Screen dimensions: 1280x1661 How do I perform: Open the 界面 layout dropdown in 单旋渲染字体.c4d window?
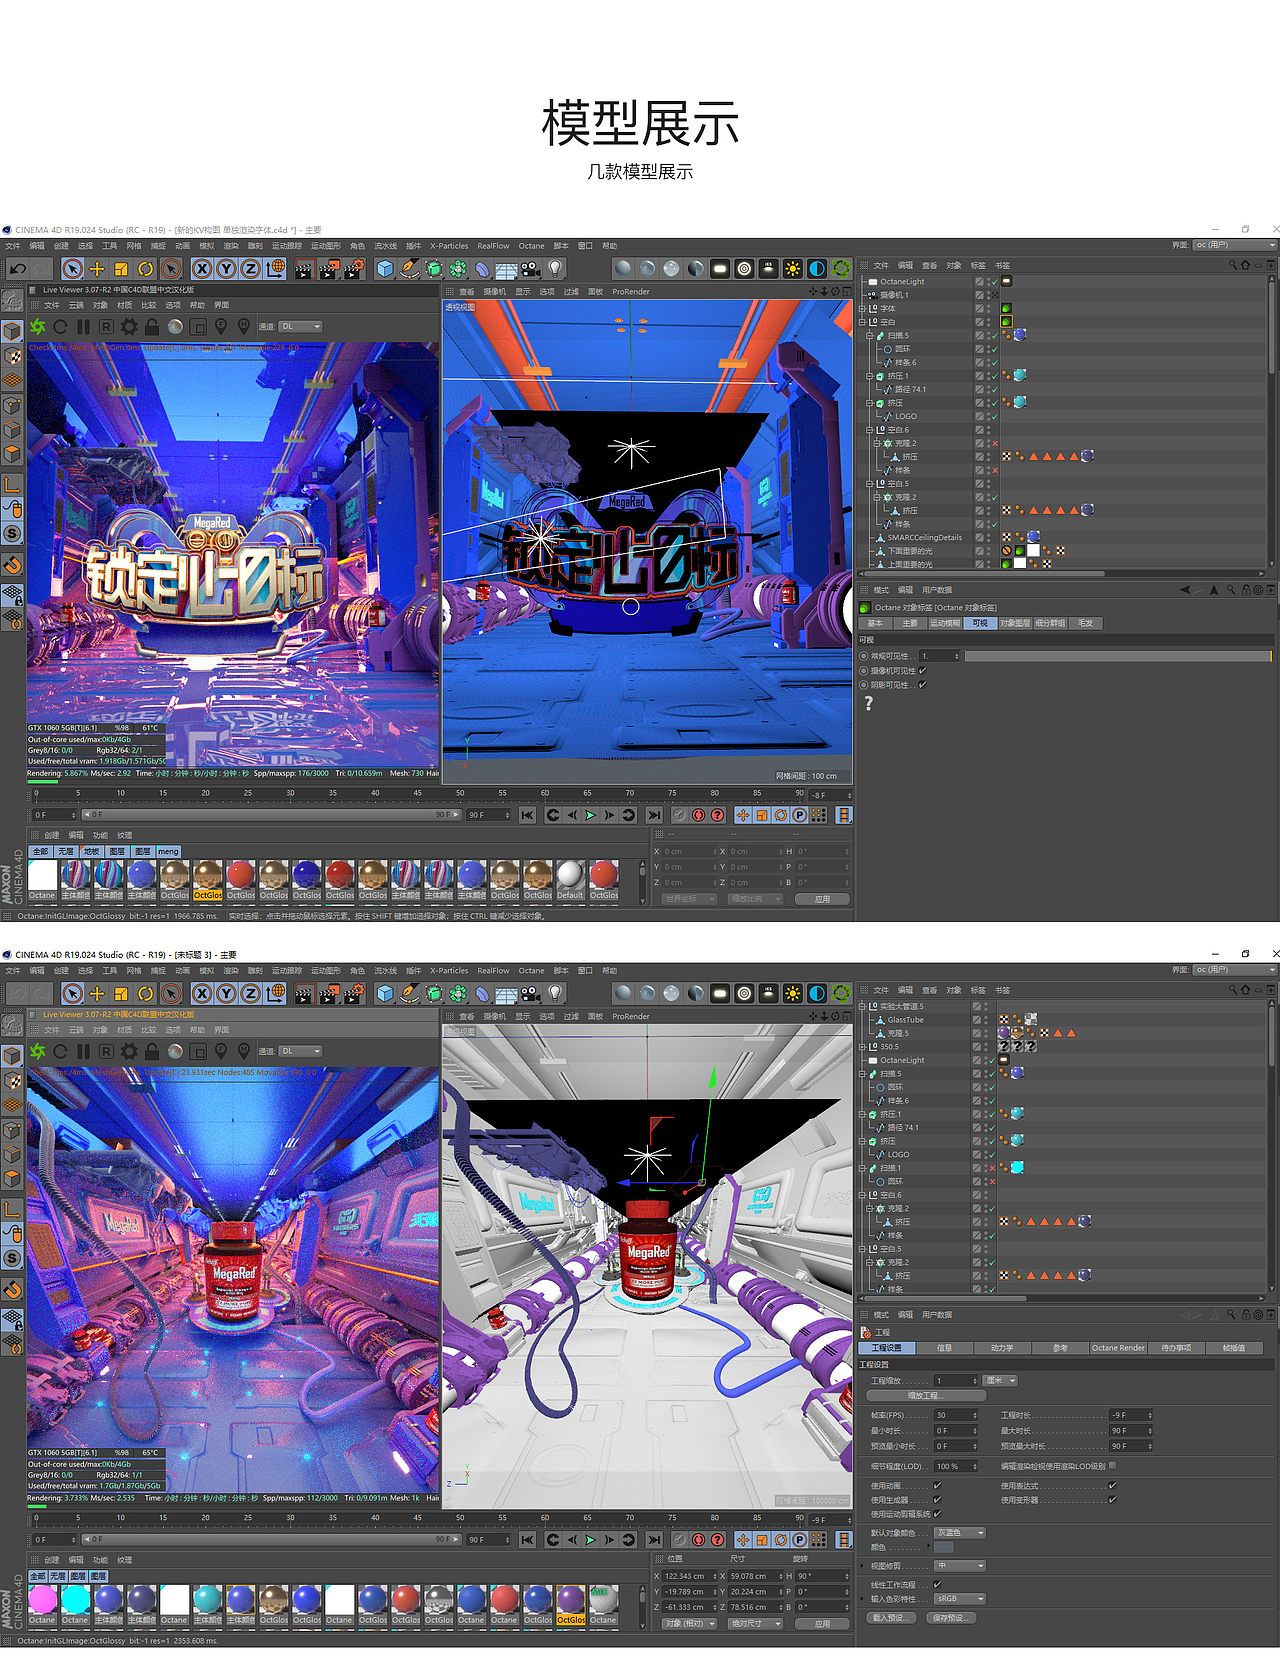(x=1234, y=245)
